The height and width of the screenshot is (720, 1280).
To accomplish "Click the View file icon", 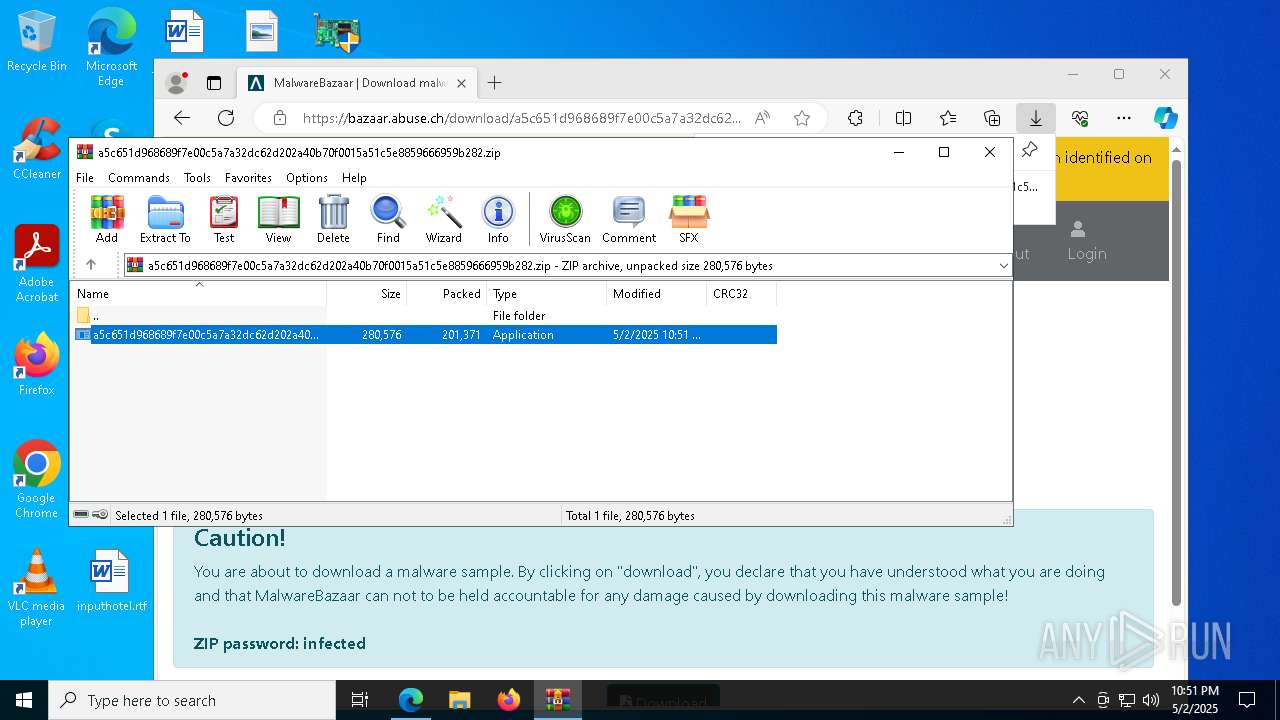I will (278, 219).
